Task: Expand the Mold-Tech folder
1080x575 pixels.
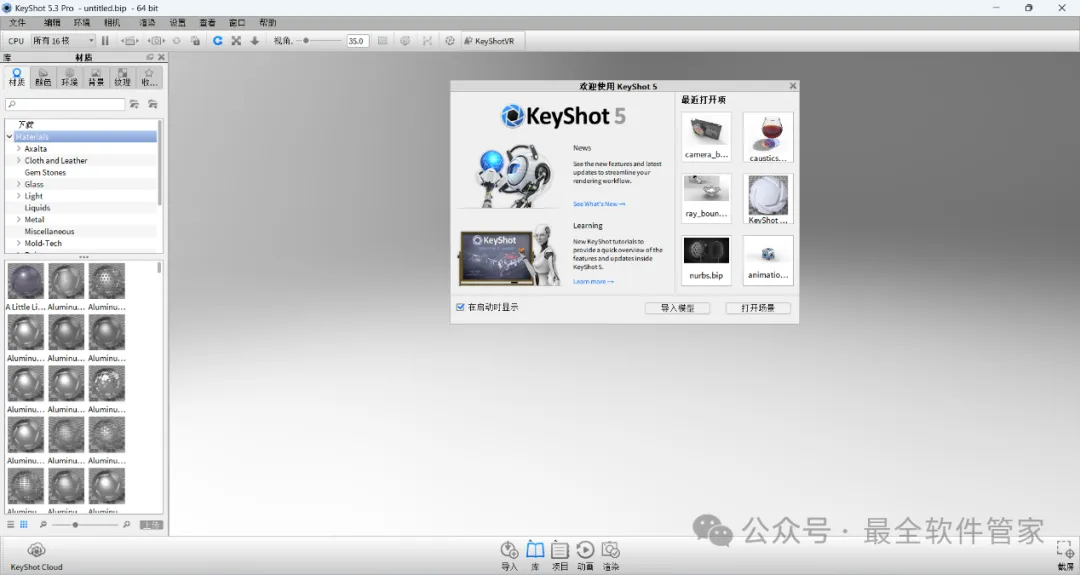Action: coord(19,243)
